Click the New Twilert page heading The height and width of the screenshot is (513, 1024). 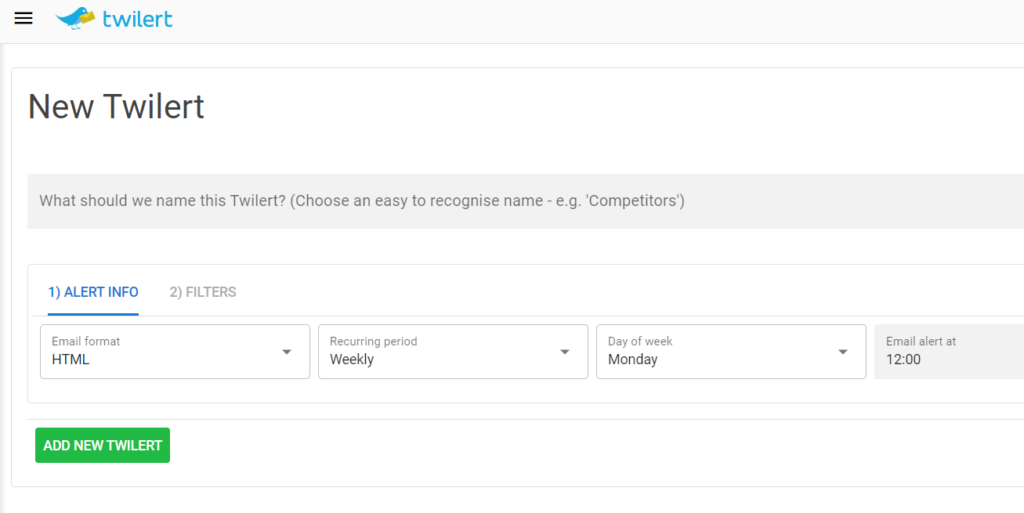click(116, 106)
